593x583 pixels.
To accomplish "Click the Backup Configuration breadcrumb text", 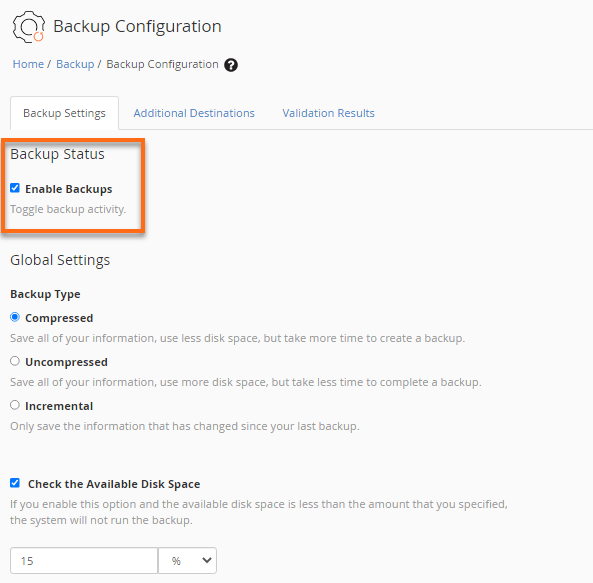I will point(162,64).
